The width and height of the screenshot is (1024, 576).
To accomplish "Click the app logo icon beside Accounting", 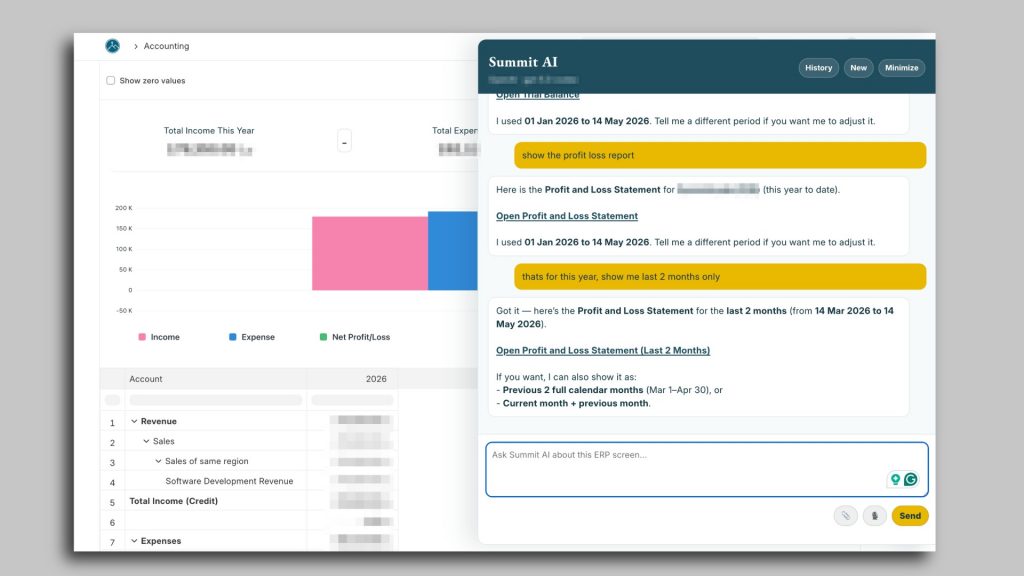I will (112, 46).
